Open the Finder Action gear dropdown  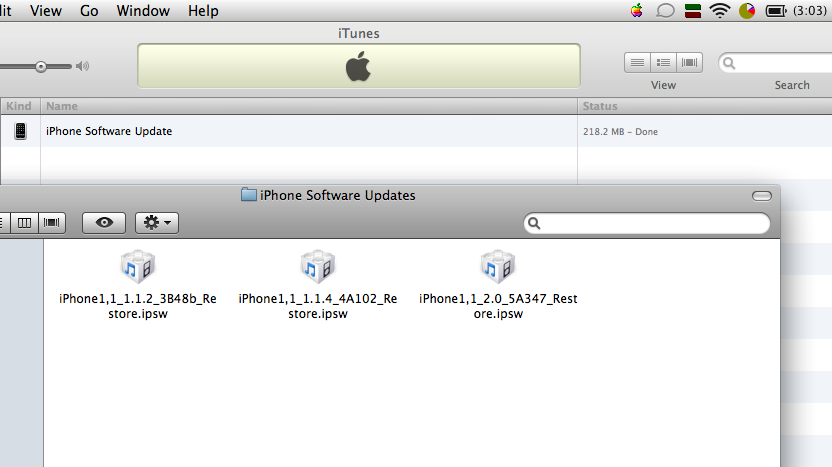[x=157, y=222]
